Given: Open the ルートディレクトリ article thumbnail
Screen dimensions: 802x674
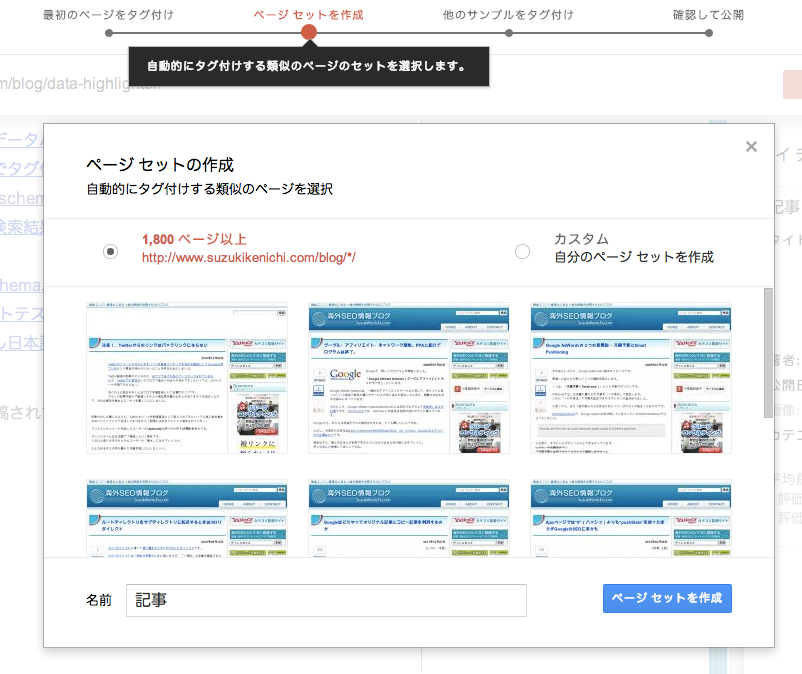Looking at the screenshot, I should tap(187, 518).
